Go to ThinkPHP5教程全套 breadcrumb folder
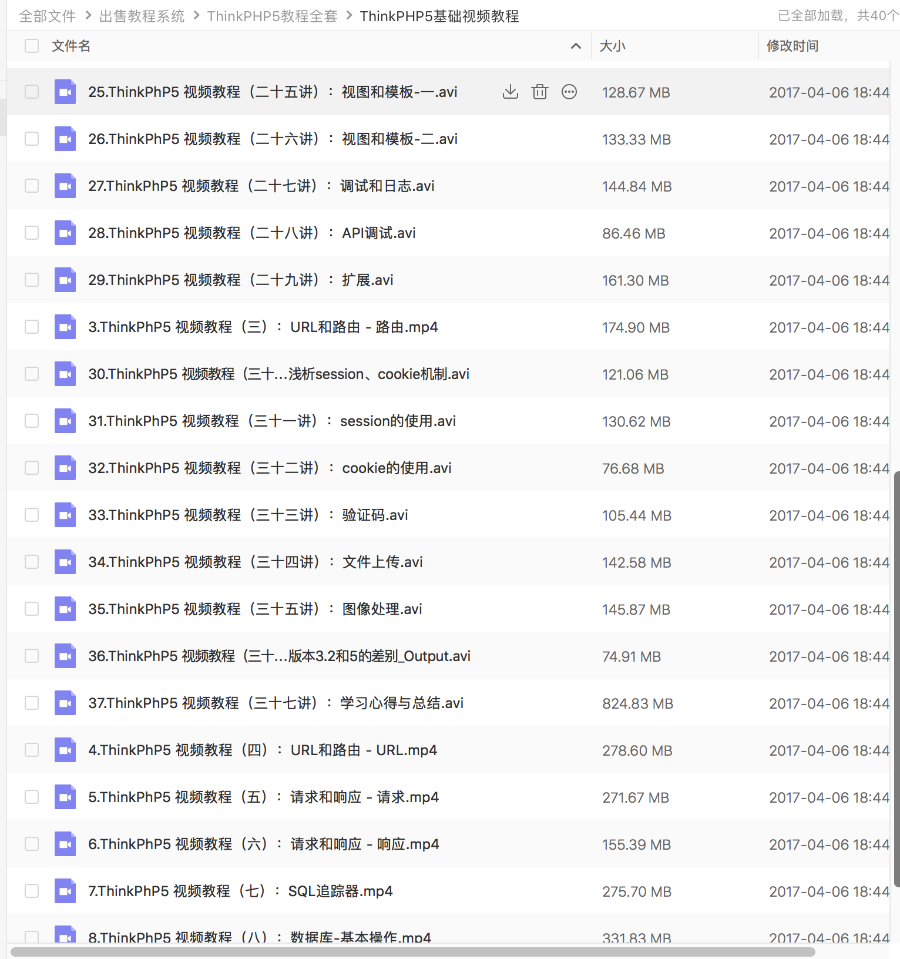 pyautogui.click(x=272, y=16)
